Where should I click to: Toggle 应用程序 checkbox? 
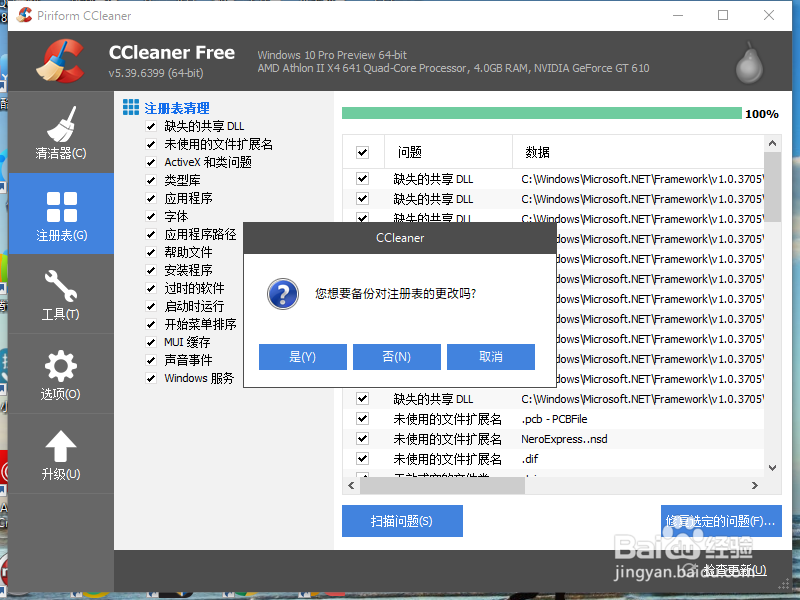pos(151,198)
